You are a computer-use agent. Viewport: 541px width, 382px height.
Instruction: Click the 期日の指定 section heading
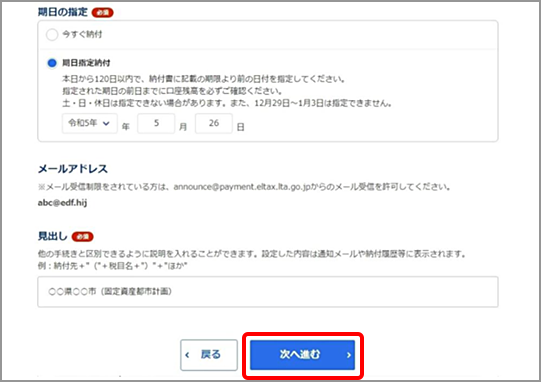pos(63,12)
